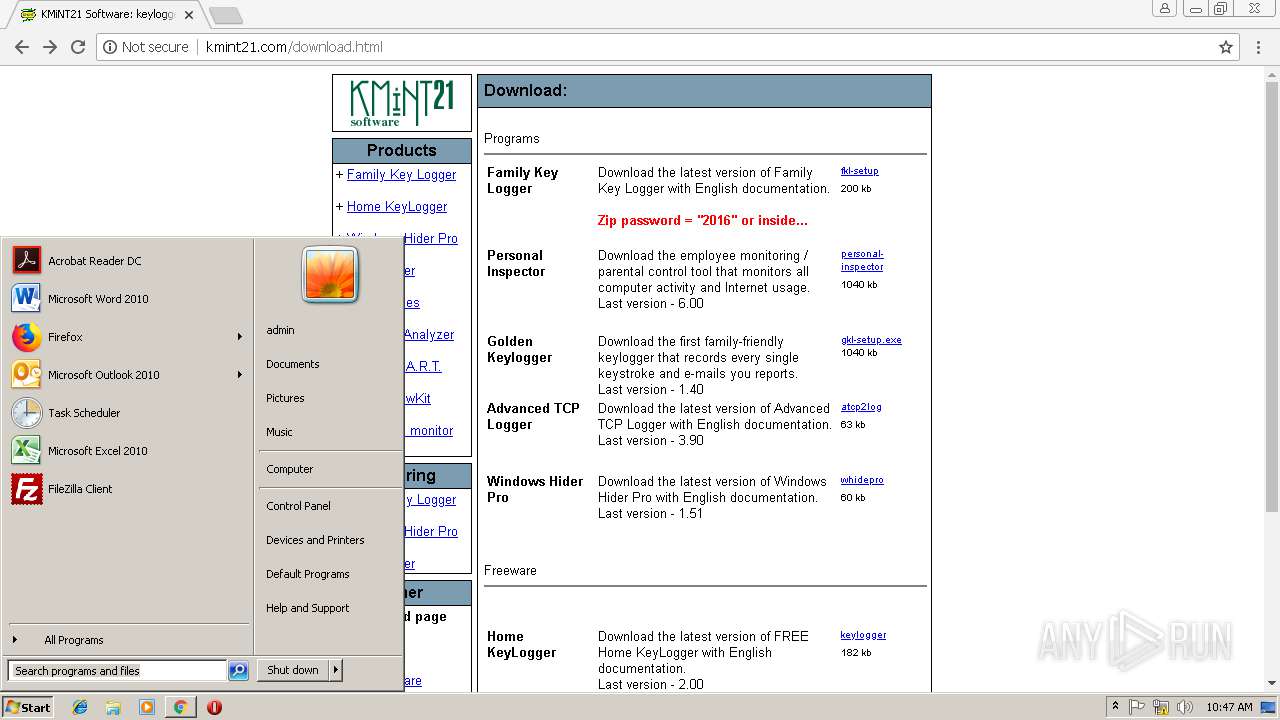Click KMiNT21 software logo
This screenshot has height=720, width=1280.
coord(401,103)
